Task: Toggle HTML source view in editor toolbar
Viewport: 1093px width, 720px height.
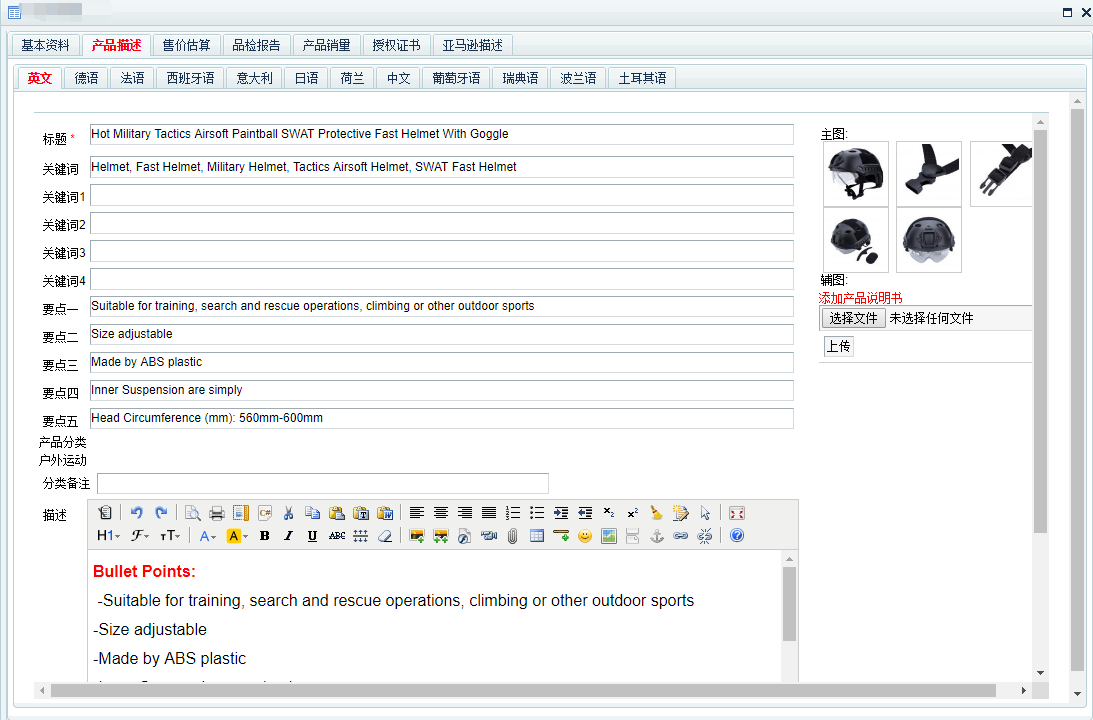Action: 105,513
